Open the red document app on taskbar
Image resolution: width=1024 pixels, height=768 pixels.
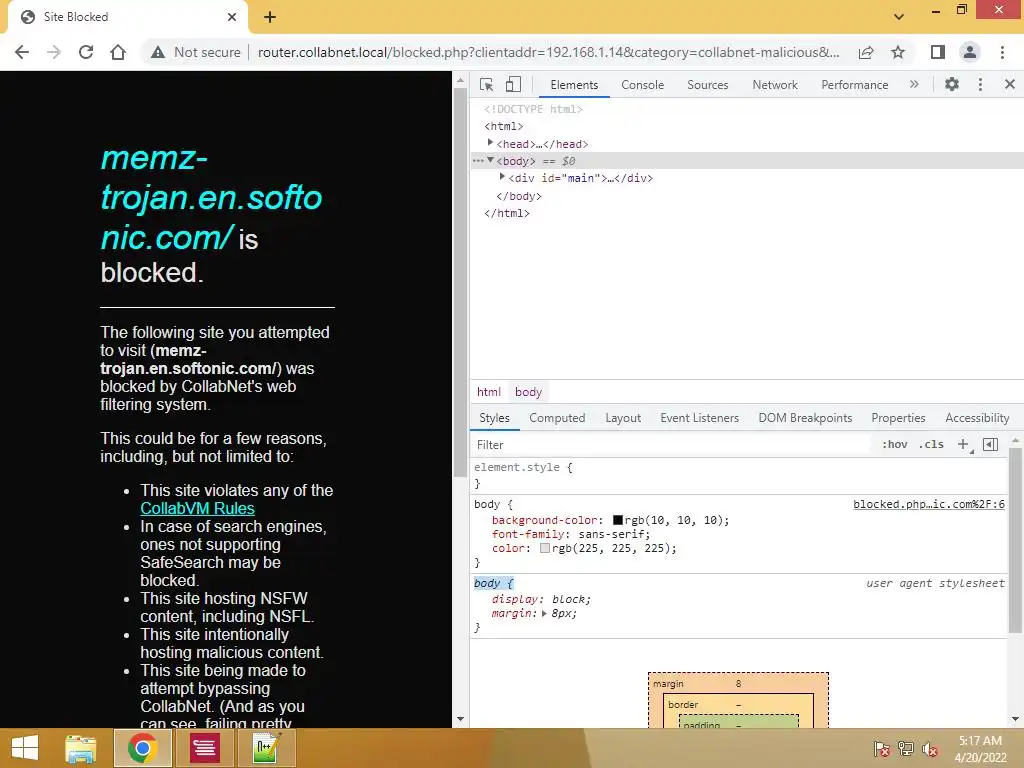pyautogui.click(x=204, y=748)
